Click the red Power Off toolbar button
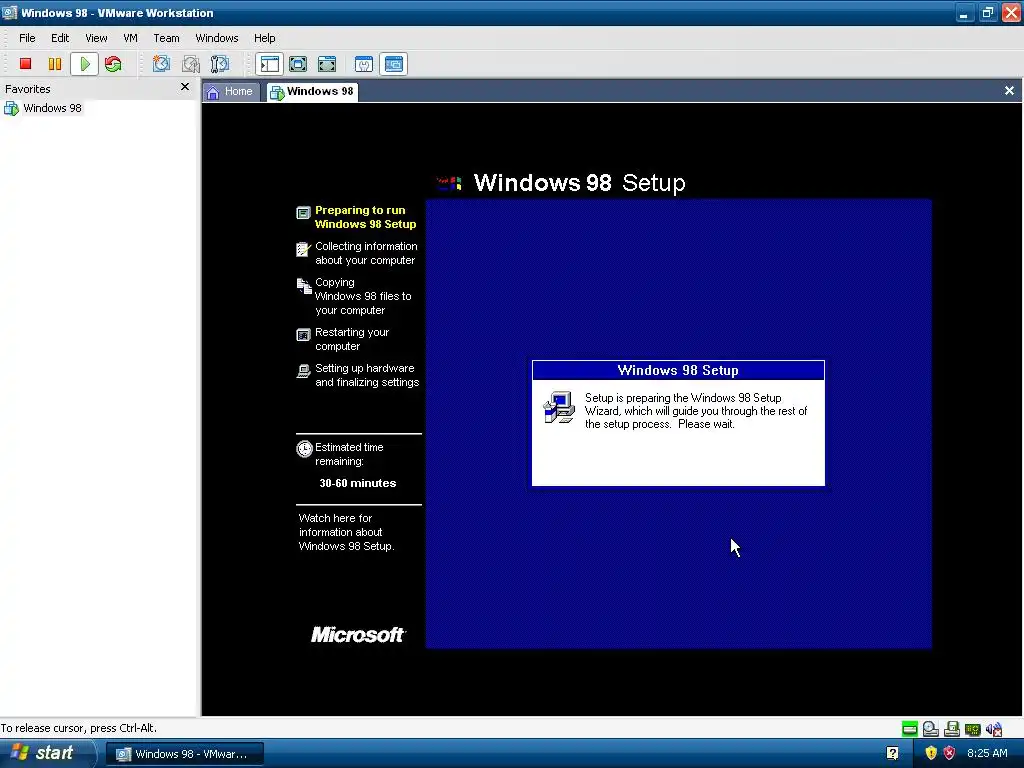1024x768 pixels. 25,64
